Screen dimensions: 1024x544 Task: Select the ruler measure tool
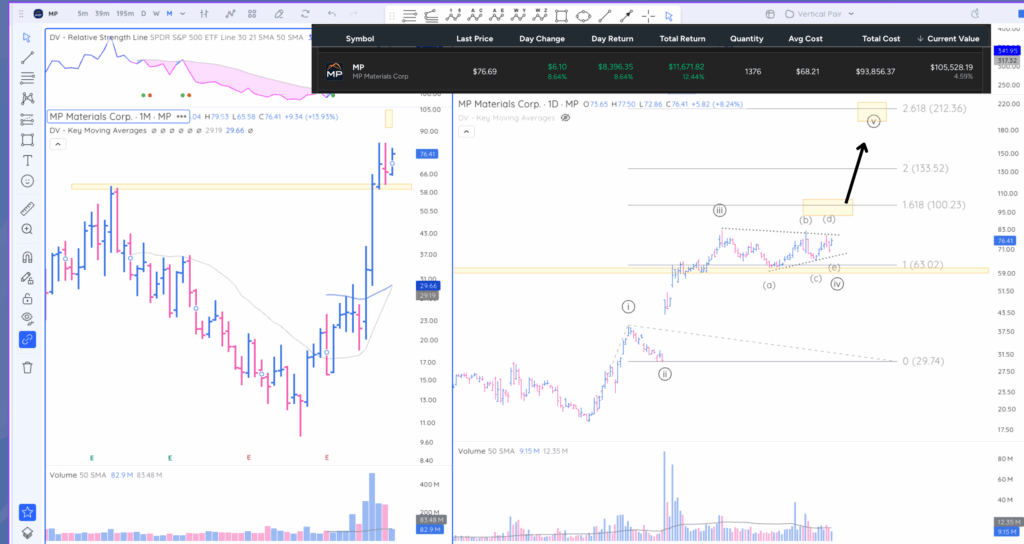27,210
